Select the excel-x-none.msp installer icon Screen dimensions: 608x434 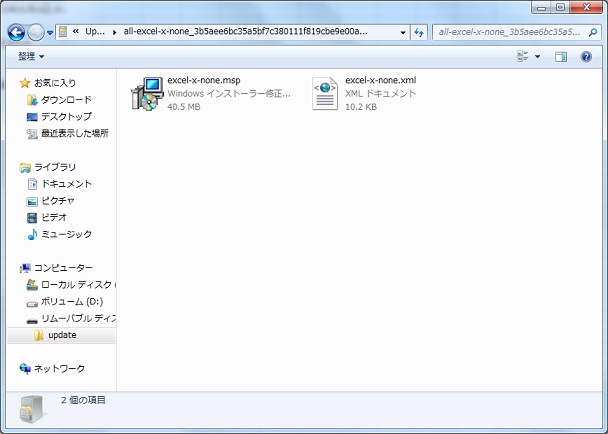[x=147, y=93]
